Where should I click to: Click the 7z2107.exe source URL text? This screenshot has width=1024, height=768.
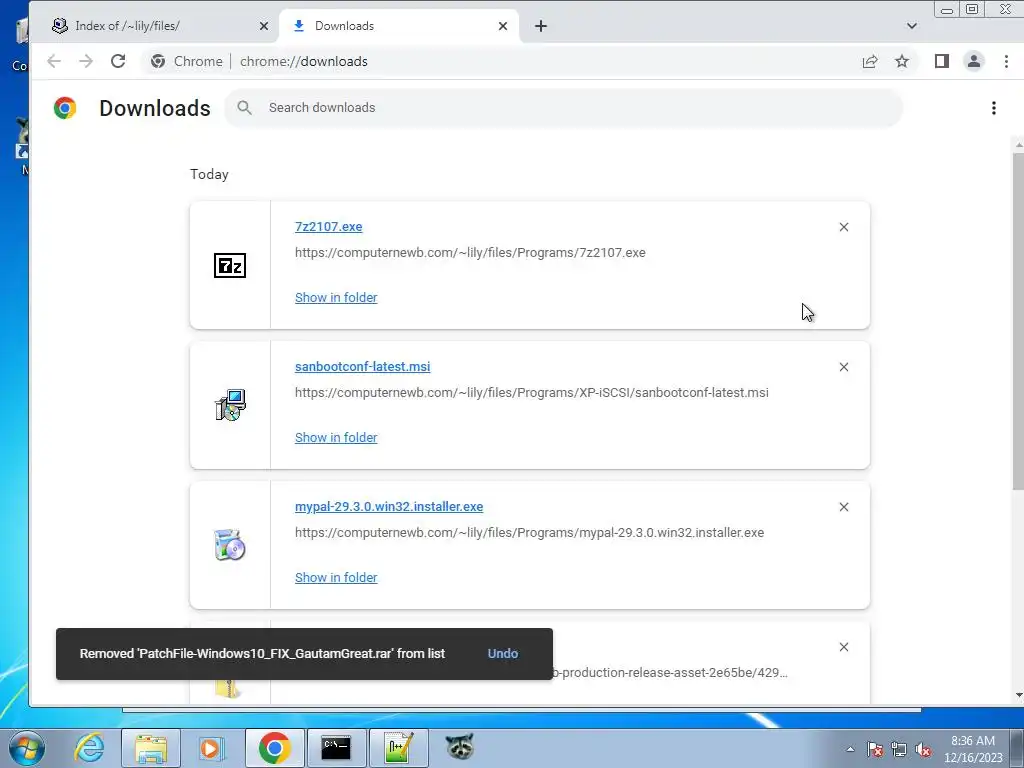(x=470, y=253)
